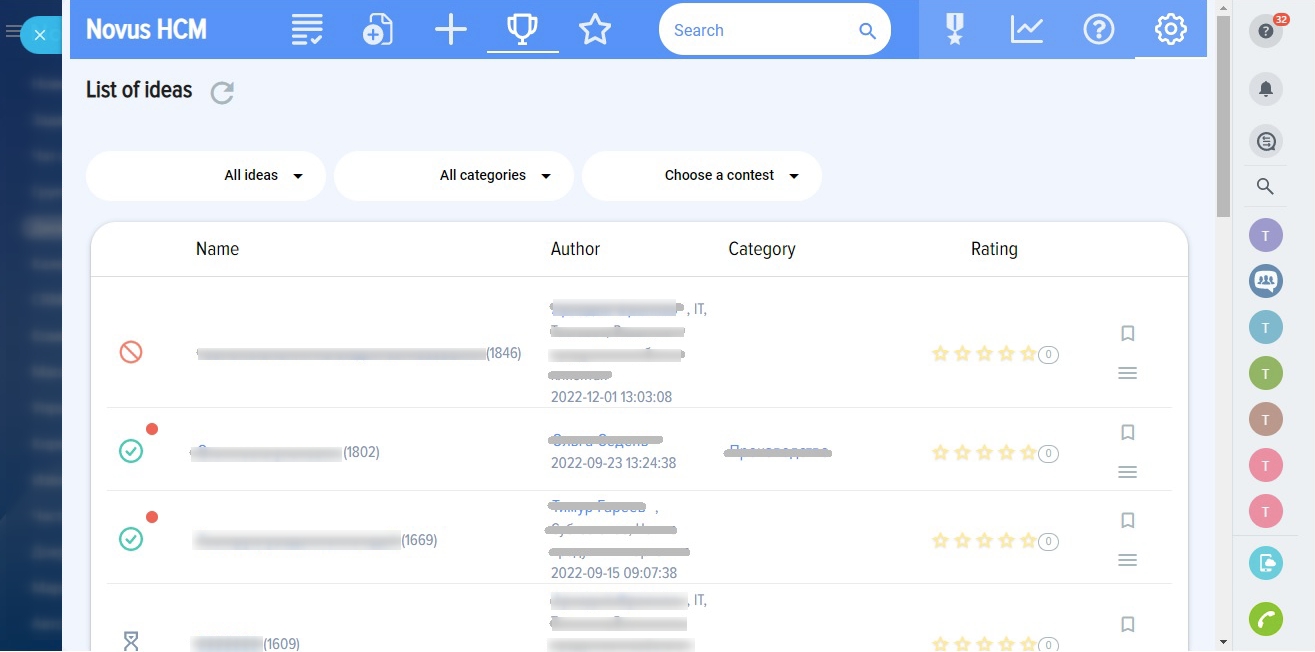Open the checklist icon in header

tap(307, 30)
